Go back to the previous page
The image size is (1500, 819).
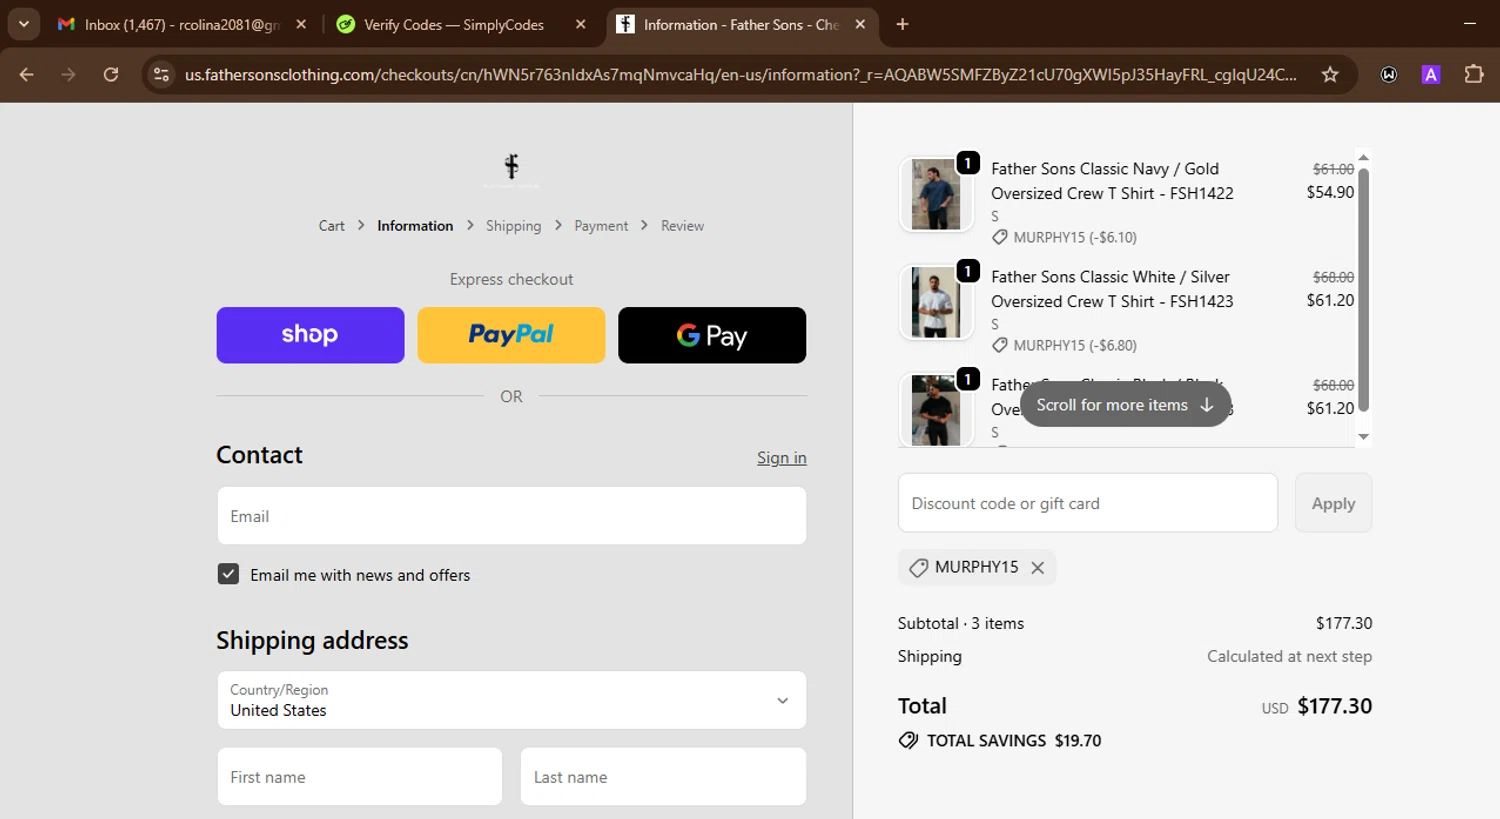(27, 74)
